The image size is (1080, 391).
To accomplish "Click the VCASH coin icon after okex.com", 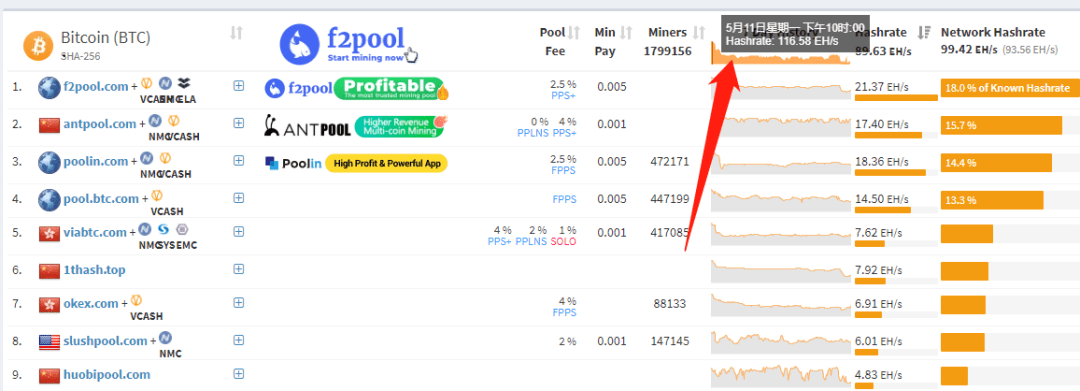I will point(136,301).
